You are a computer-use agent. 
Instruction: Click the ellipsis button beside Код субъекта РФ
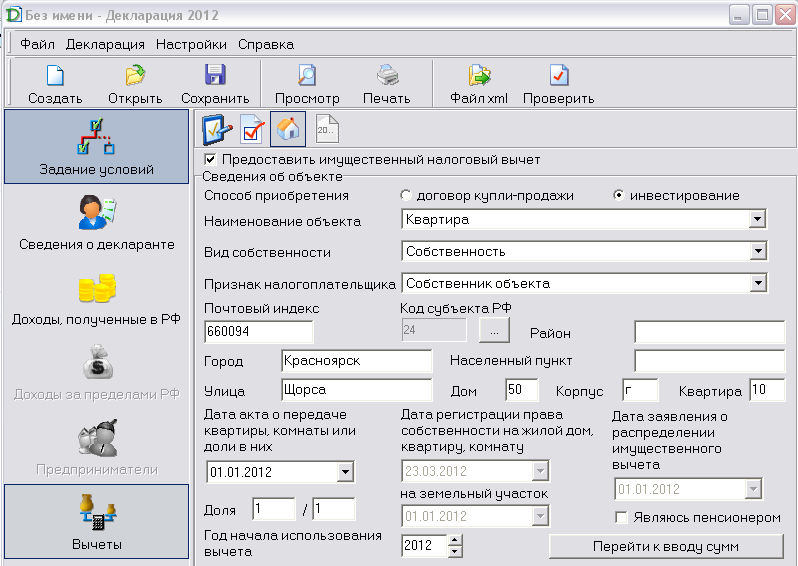pos(494,329)
